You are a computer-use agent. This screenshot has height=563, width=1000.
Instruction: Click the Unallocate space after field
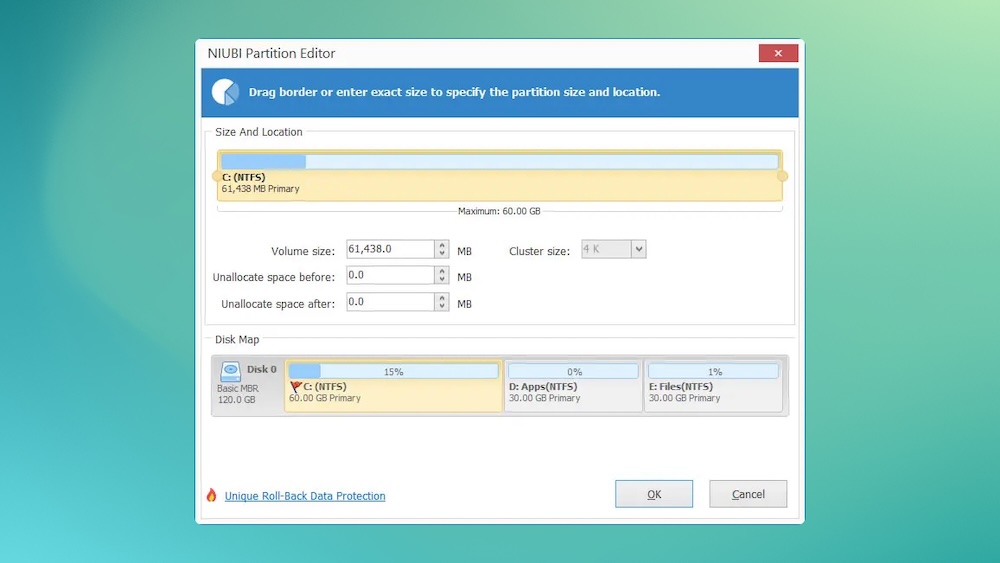point(390,302)
